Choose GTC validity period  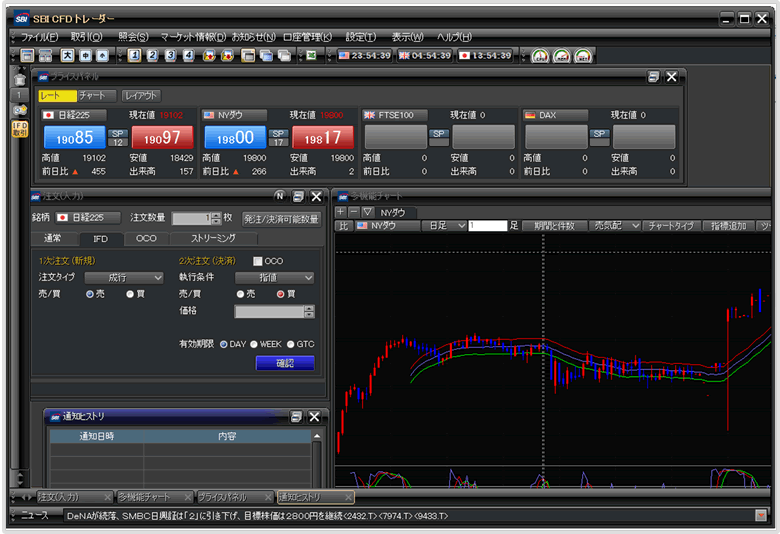tap(291, 344)
